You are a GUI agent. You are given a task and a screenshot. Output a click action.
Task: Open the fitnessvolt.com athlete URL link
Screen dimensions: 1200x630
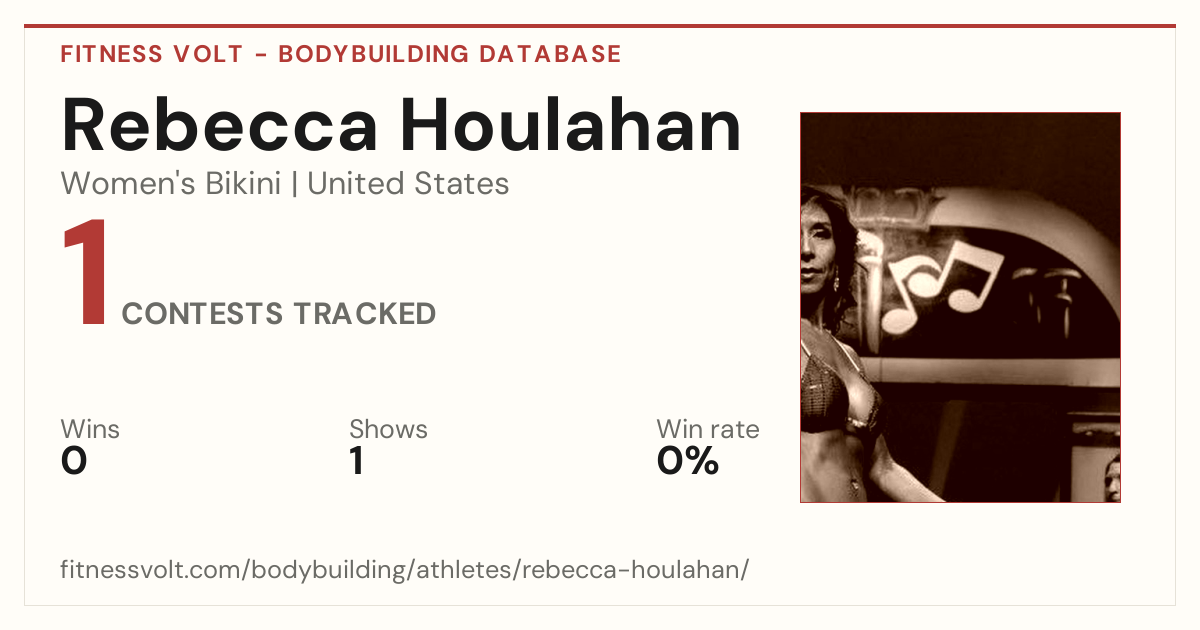tap(405, 570)
